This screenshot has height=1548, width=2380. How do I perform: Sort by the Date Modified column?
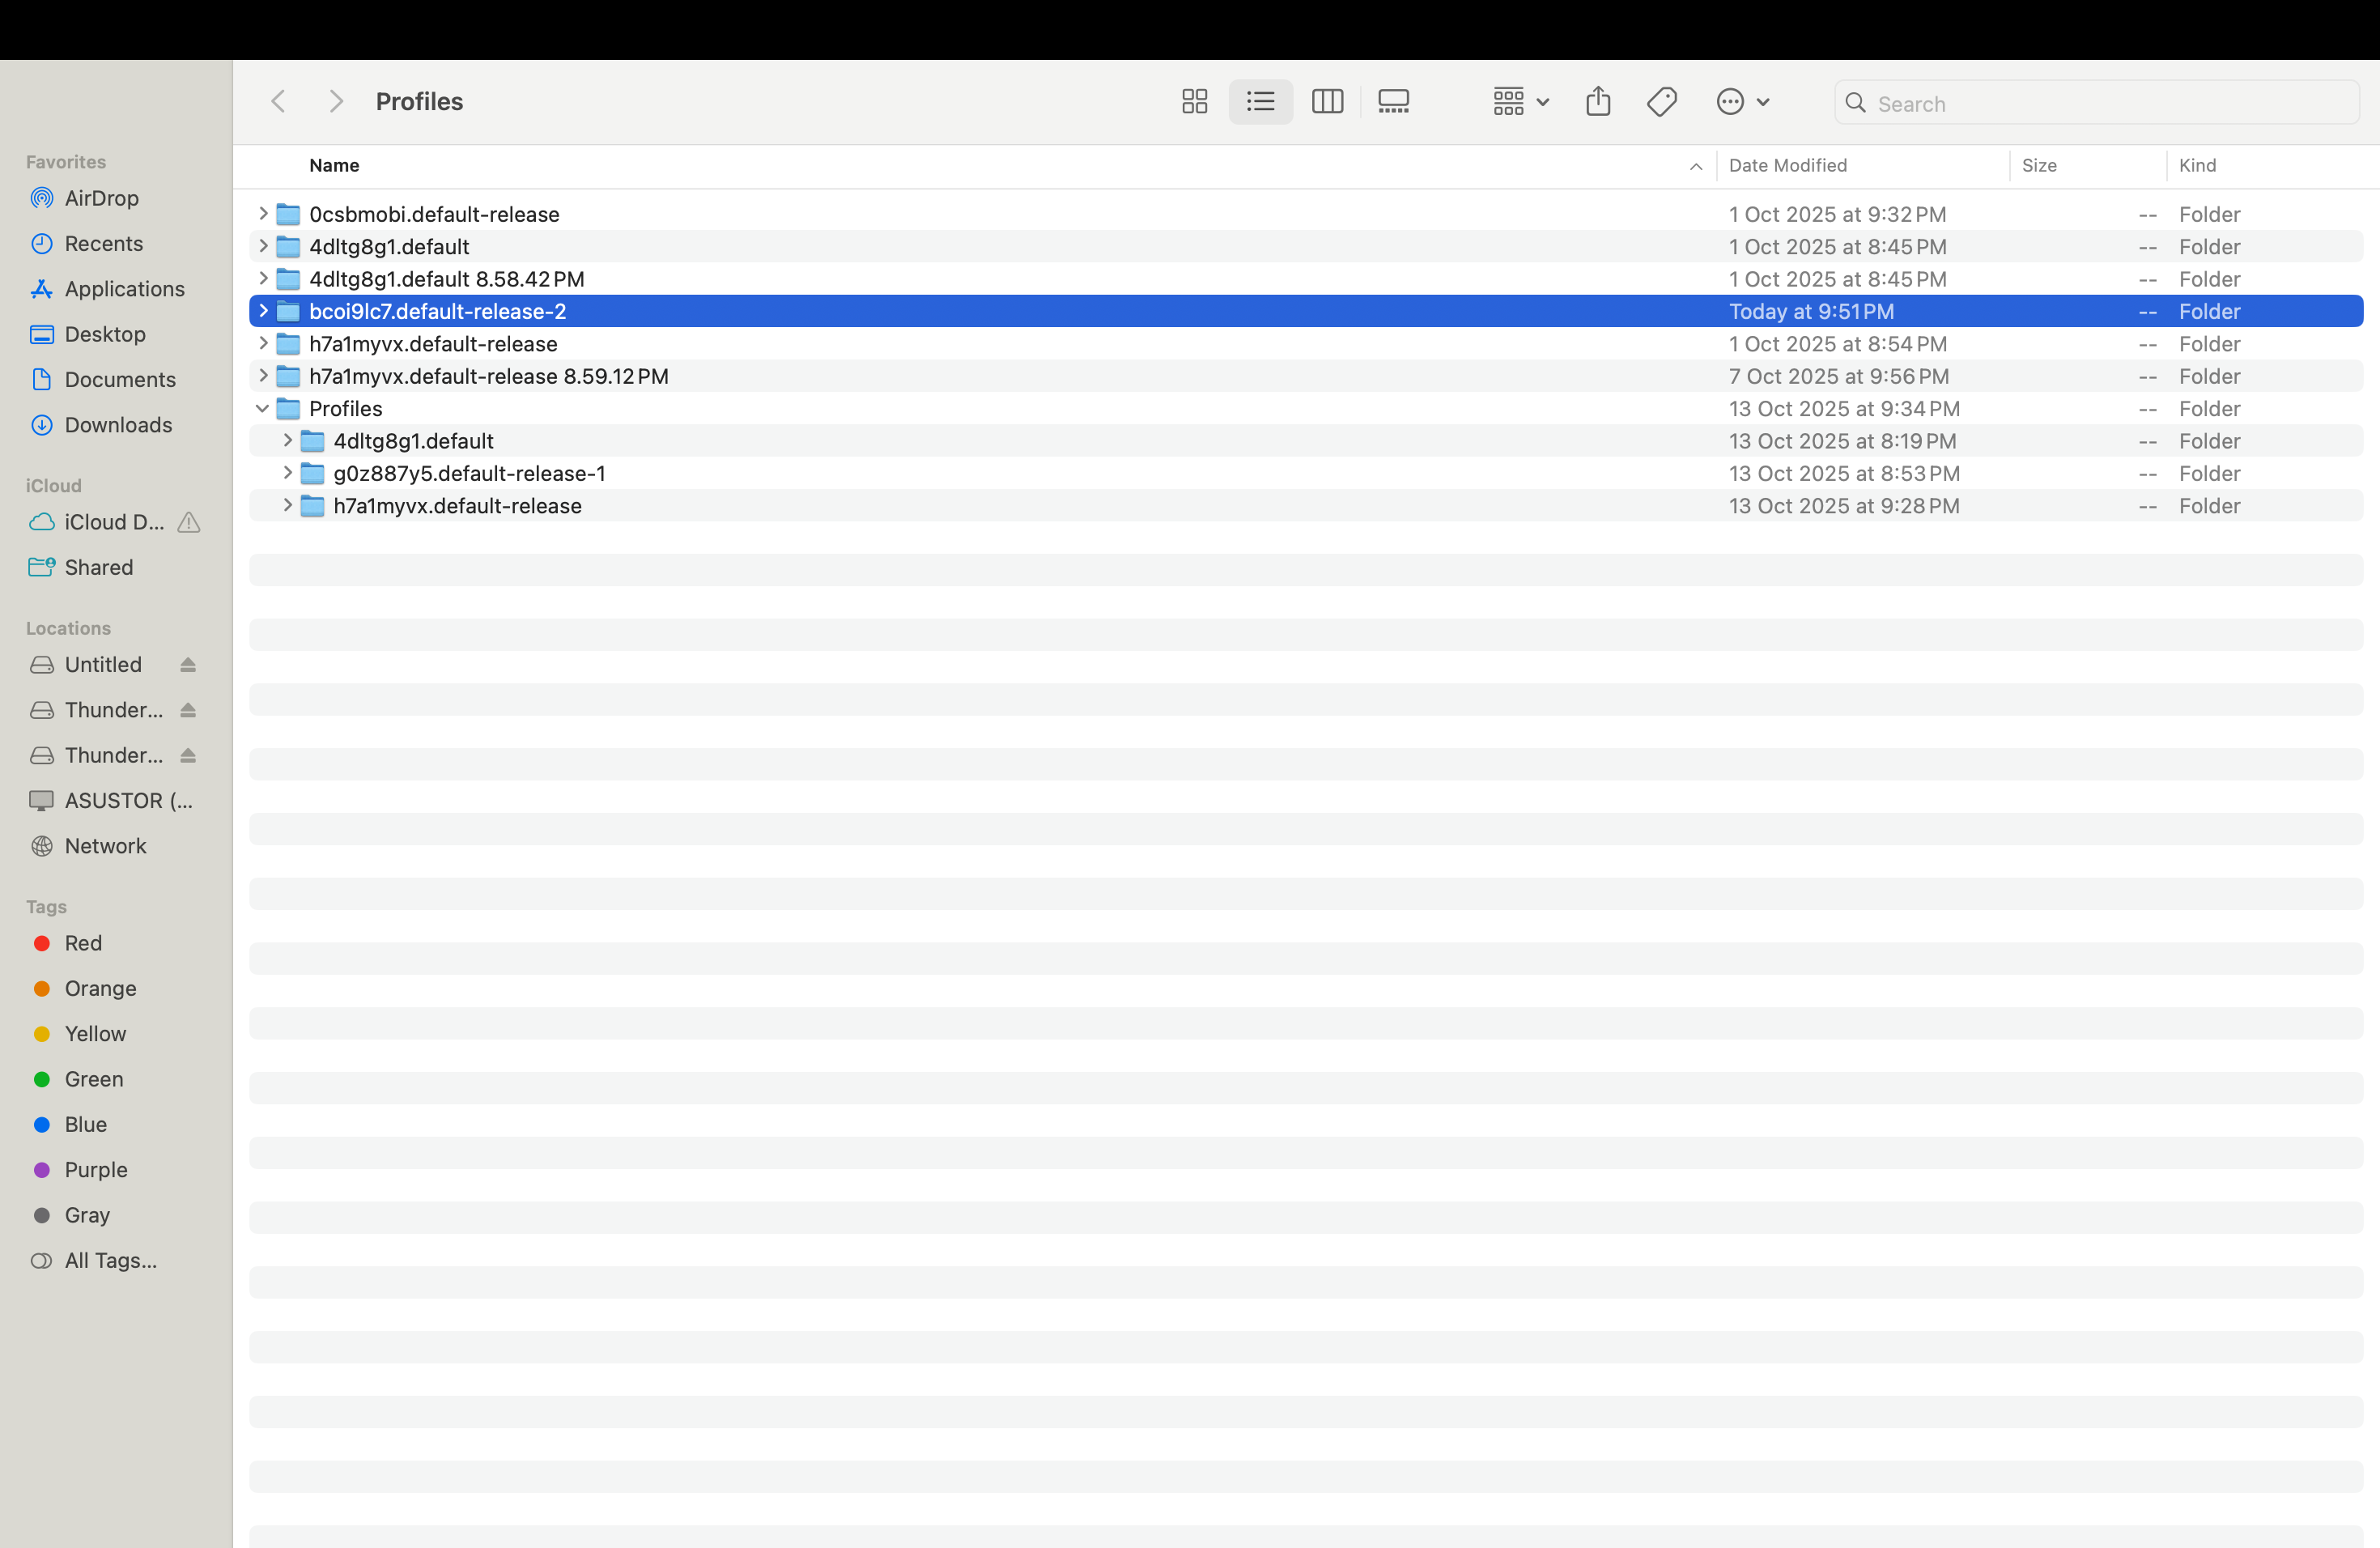pos(1787,166)
